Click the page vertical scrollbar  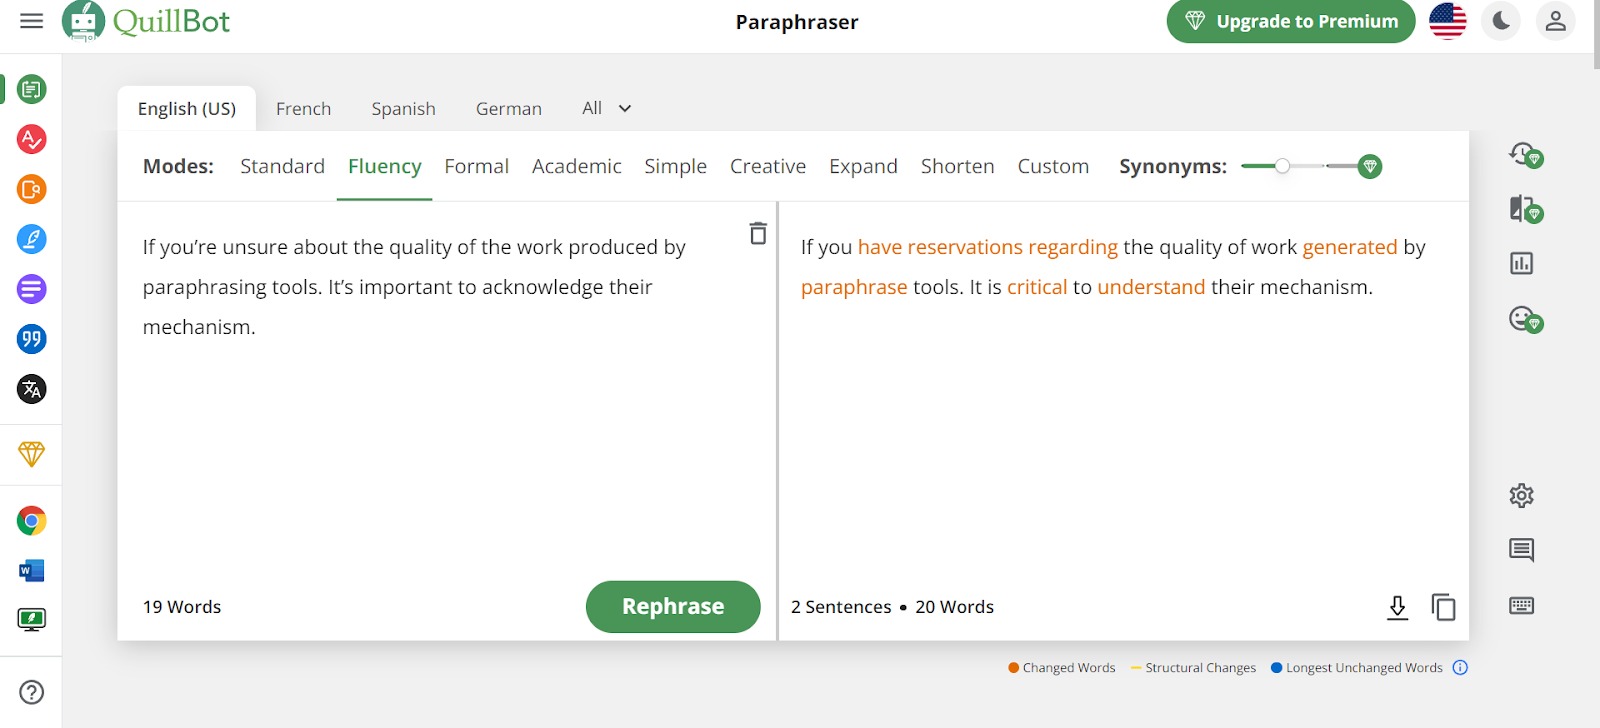coord(1596,34)
